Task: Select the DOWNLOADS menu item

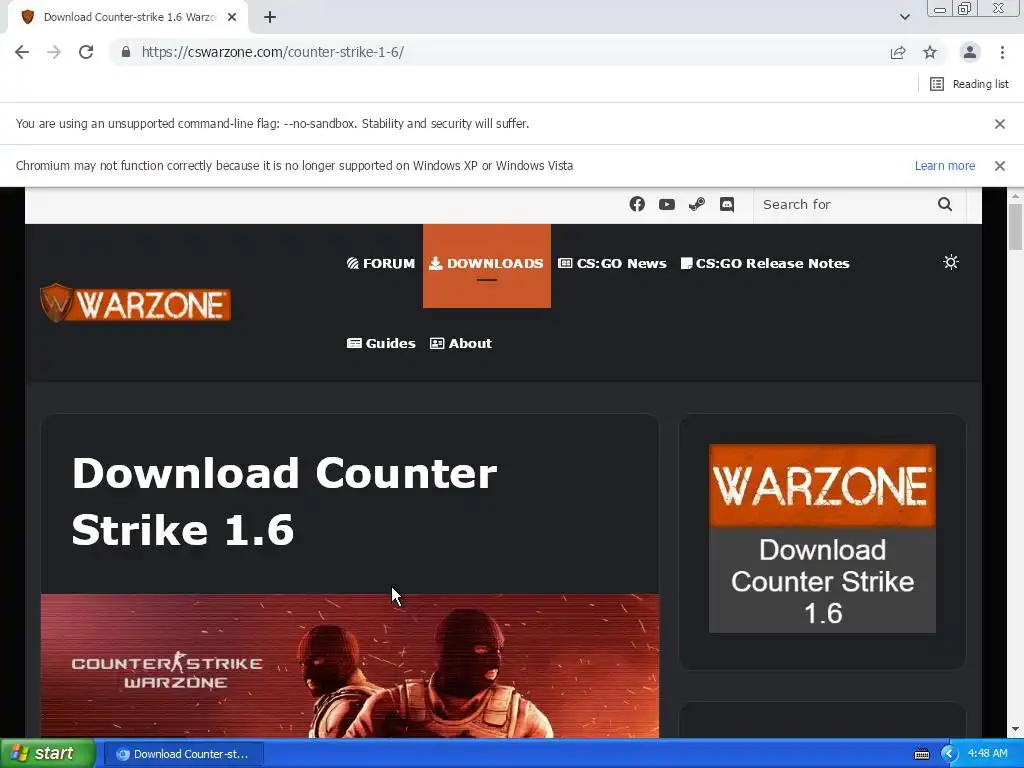Action: coord(487,264)
